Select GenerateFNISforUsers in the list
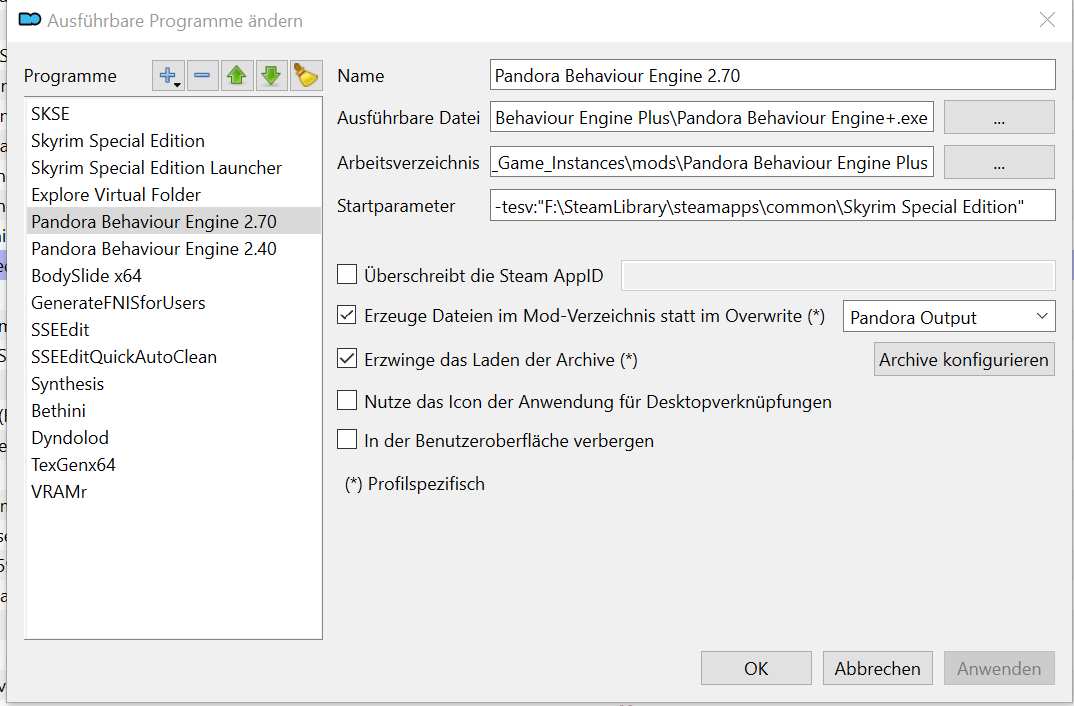 click(173, 303)
